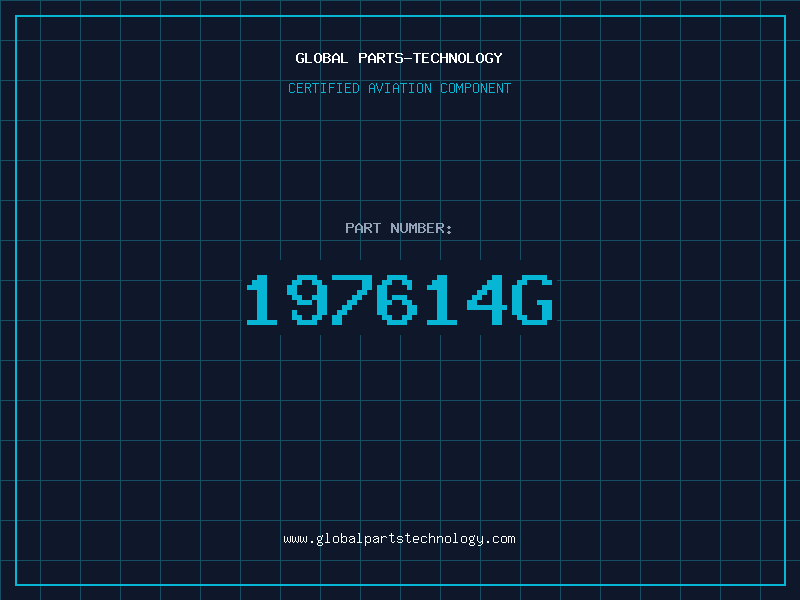
Task: Click the www prefix of the URL
Action: 295,540
